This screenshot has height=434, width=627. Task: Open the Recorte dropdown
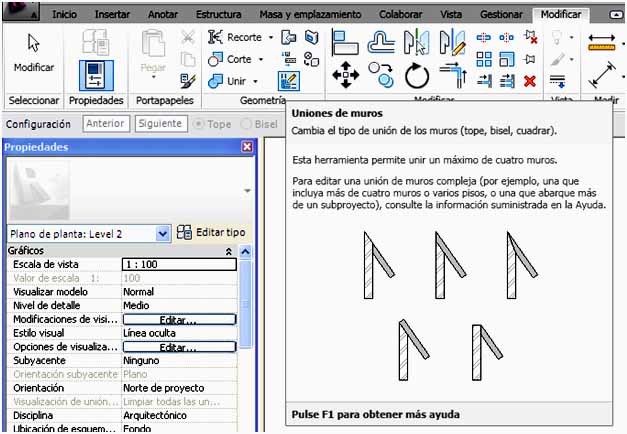tap(270, 37)
